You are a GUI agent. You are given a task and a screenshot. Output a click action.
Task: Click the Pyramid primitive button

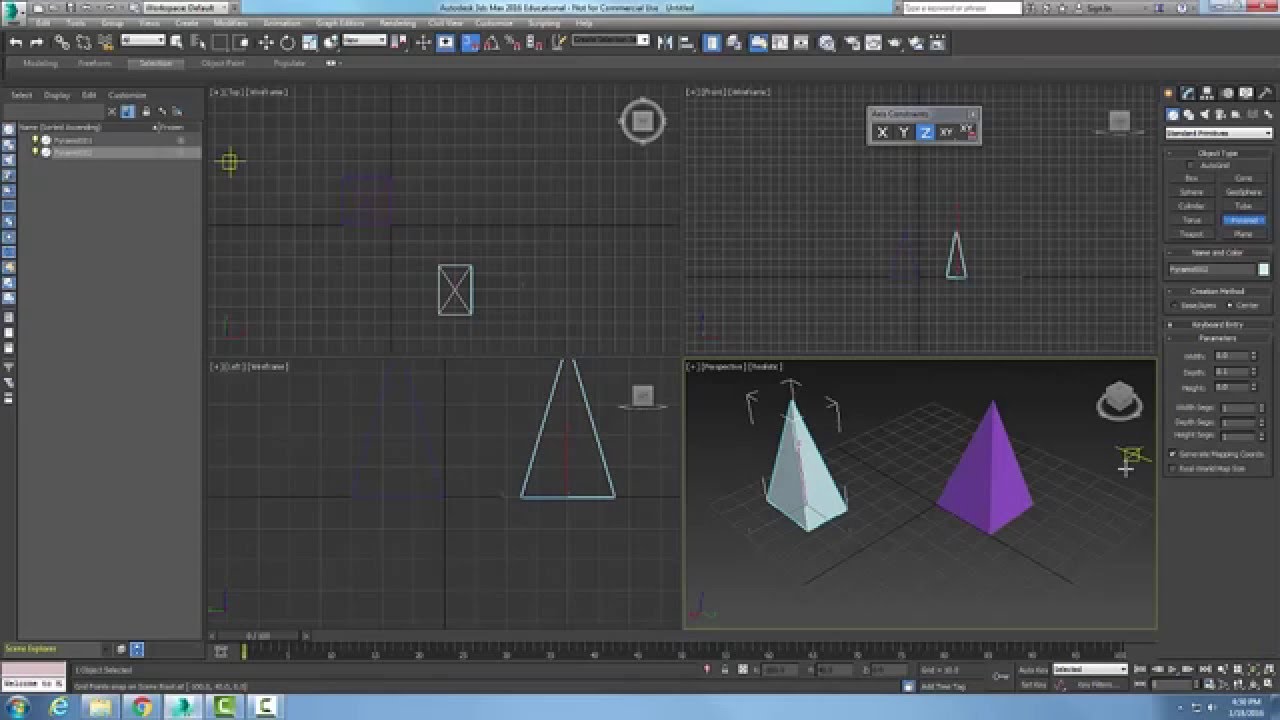tap(1244, 220)
